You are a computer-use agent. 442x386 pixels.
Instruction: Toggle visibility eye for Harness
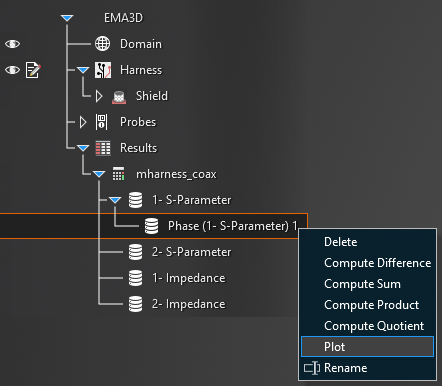[12, 70]
